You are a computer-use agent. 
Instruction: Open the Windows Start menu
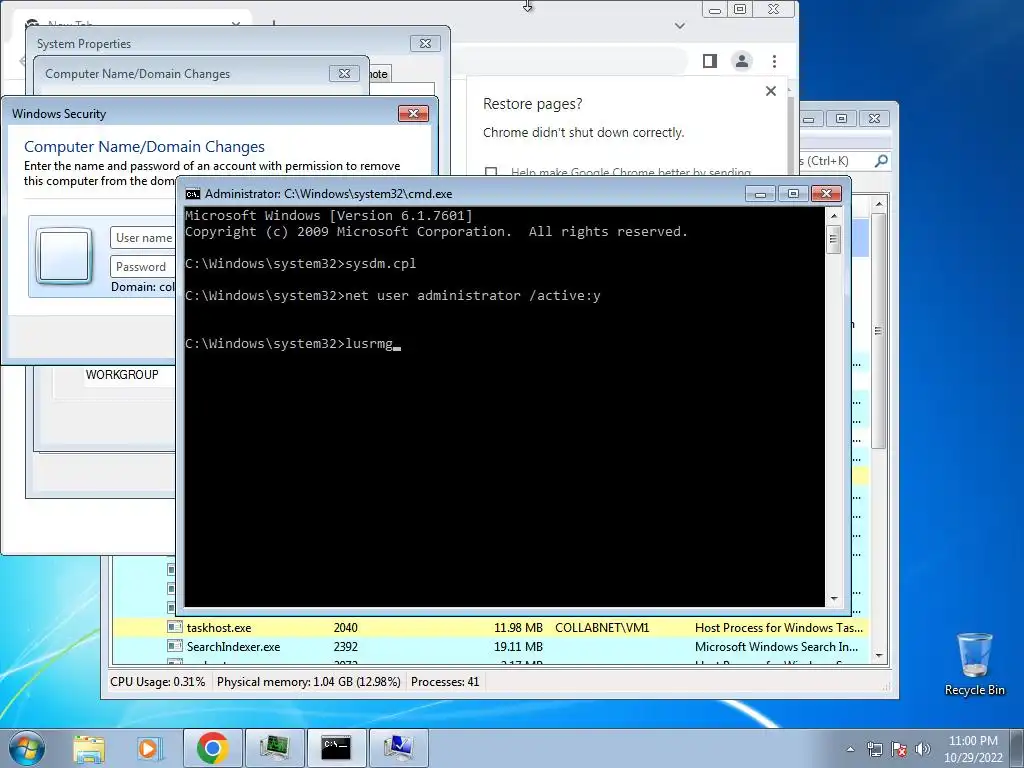pos(27,748)
